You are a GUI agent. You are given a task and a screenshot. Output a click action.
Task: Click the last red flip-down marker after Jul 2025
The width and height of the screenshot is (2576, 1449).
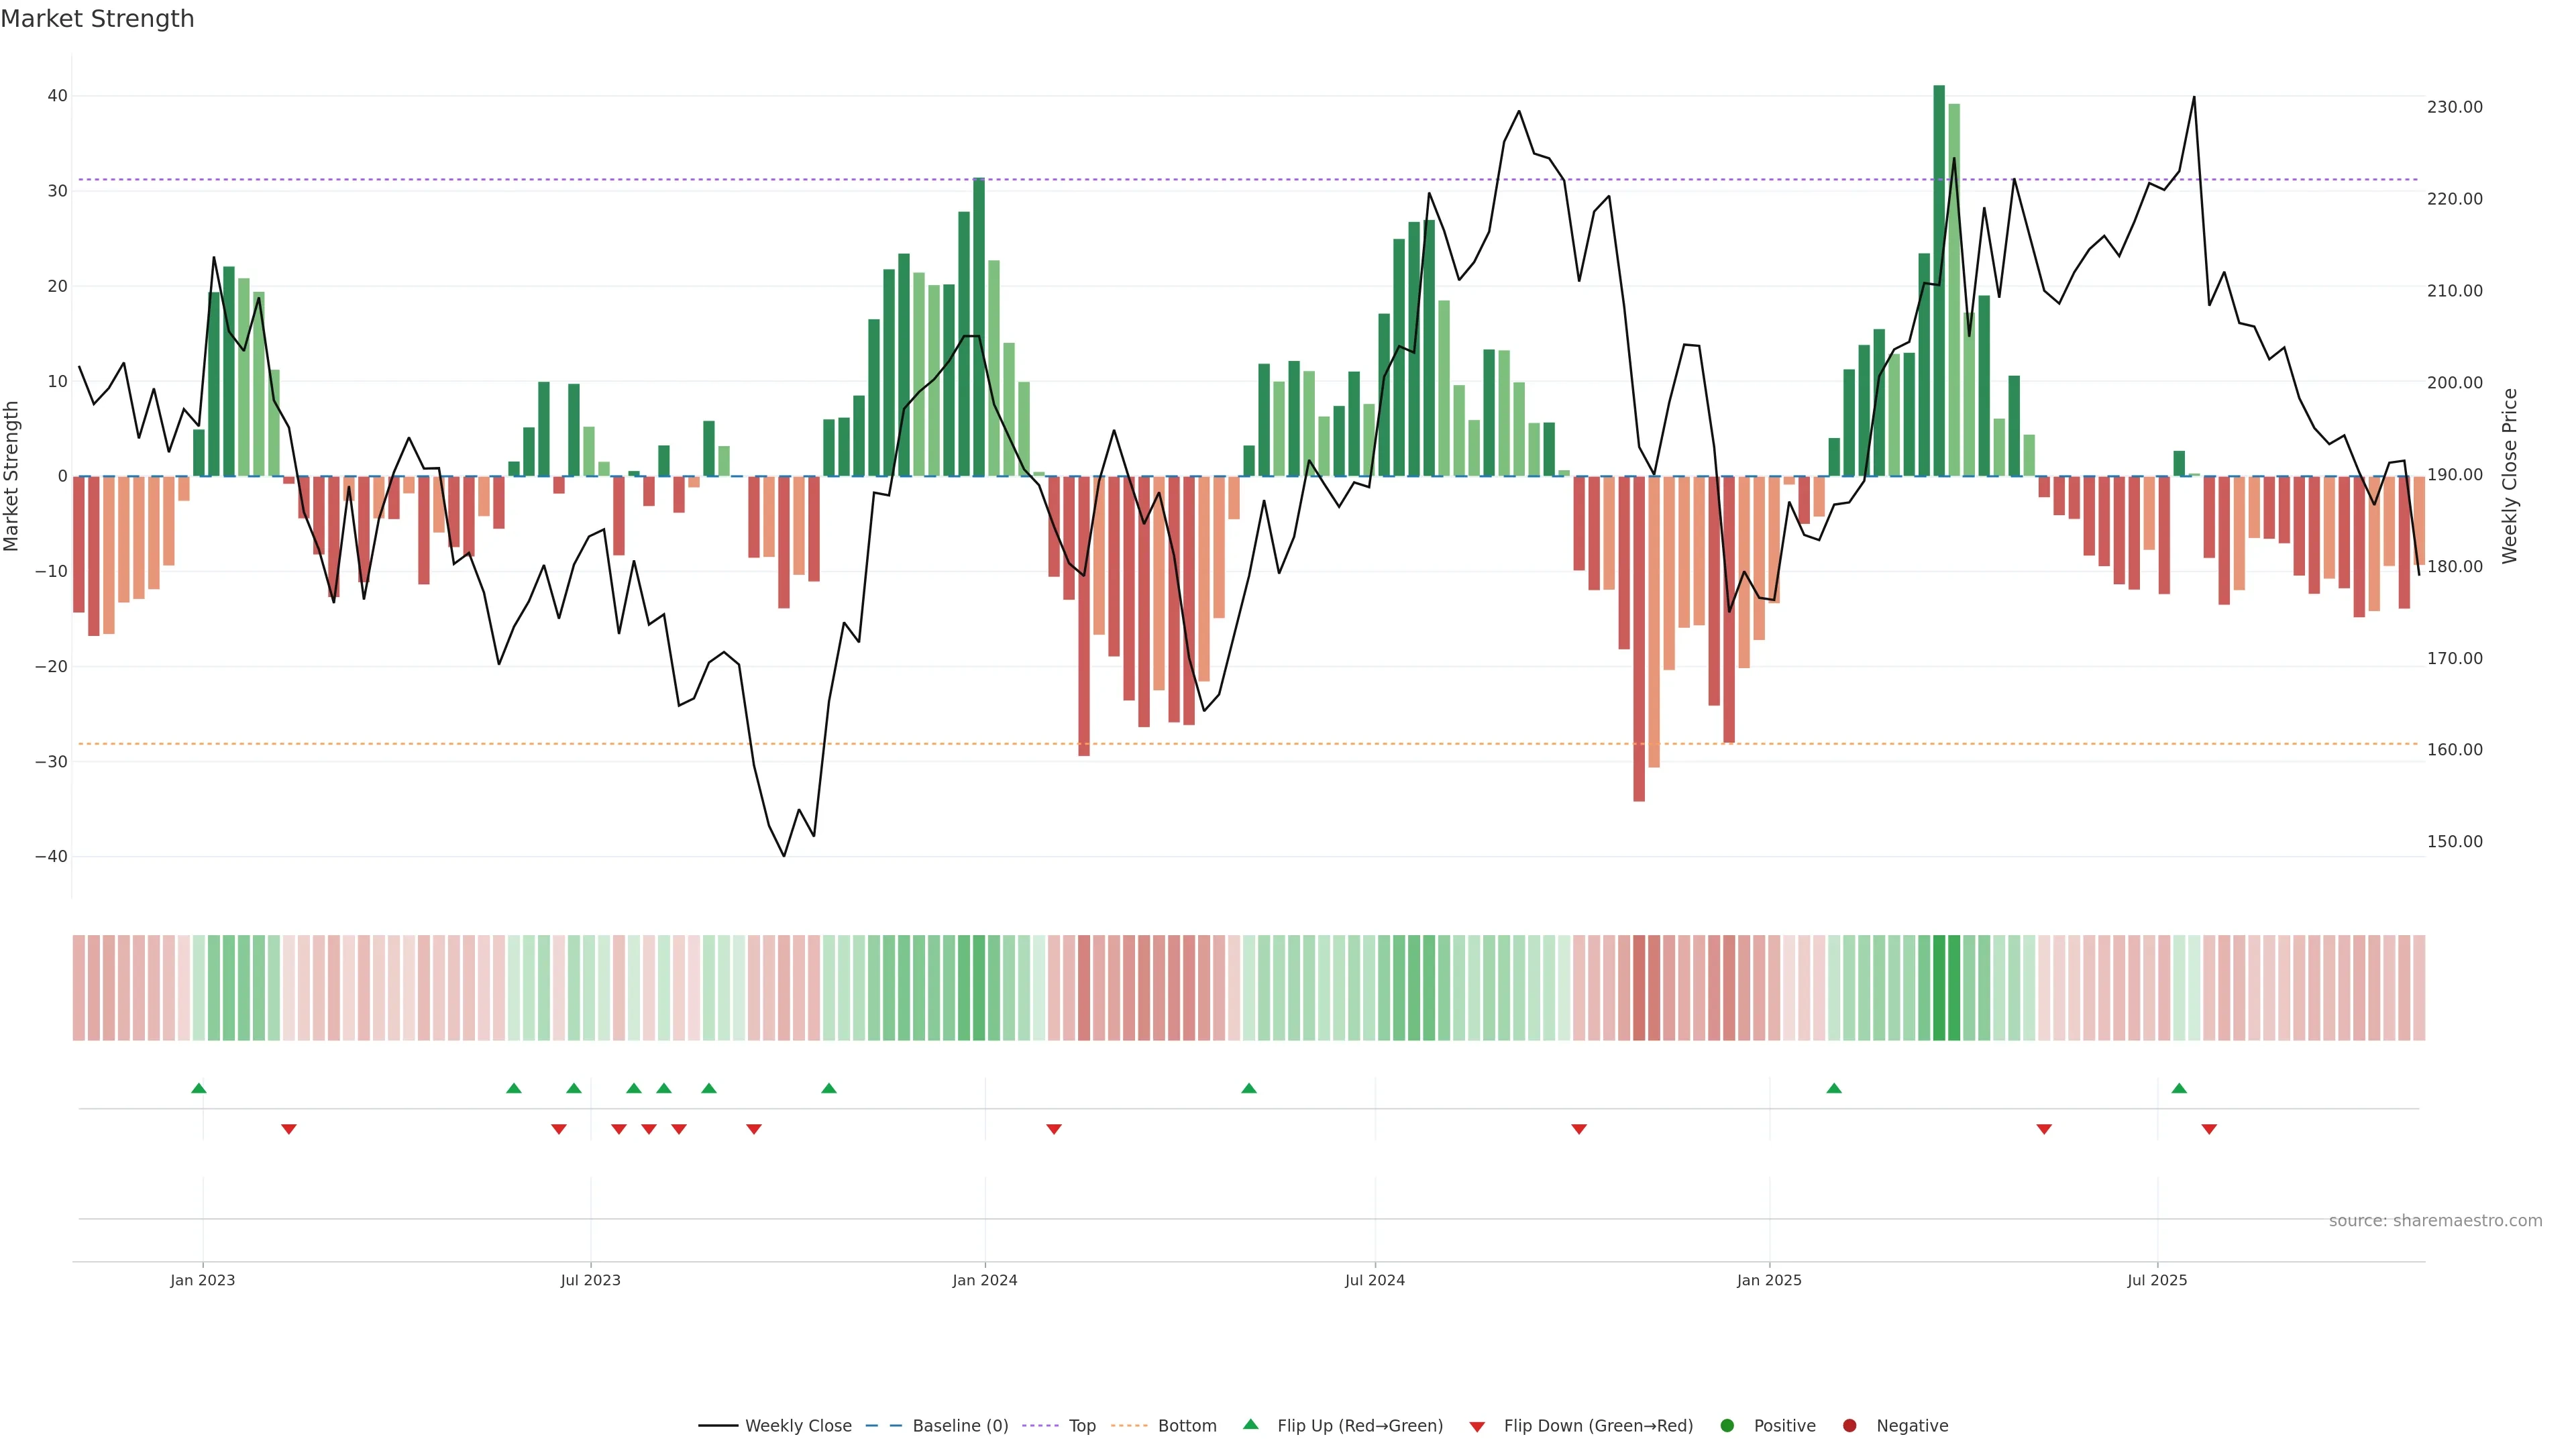pyautogui.click(x=2209, y=1129)
